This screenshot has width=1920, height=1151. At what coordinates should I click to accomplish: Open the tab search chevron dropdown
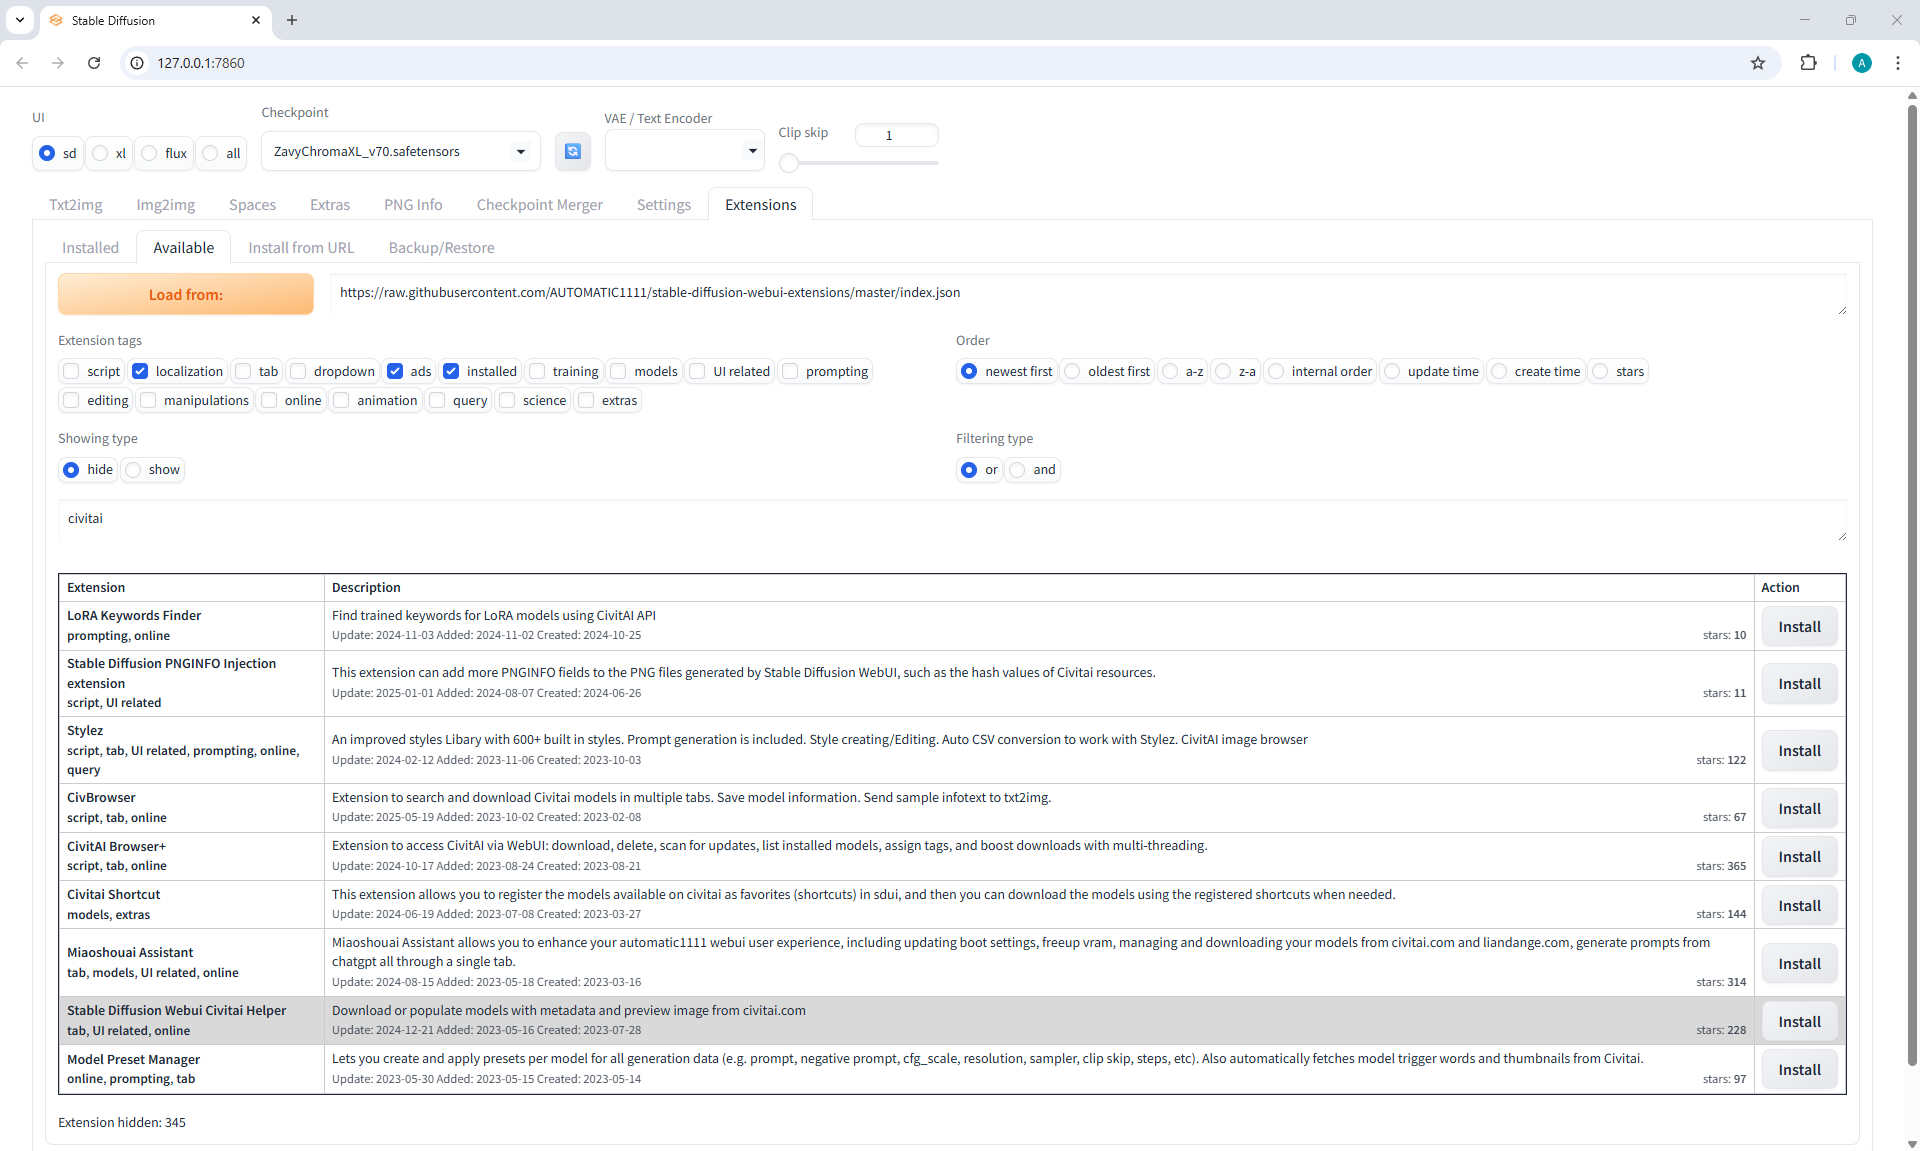(20, 20)
